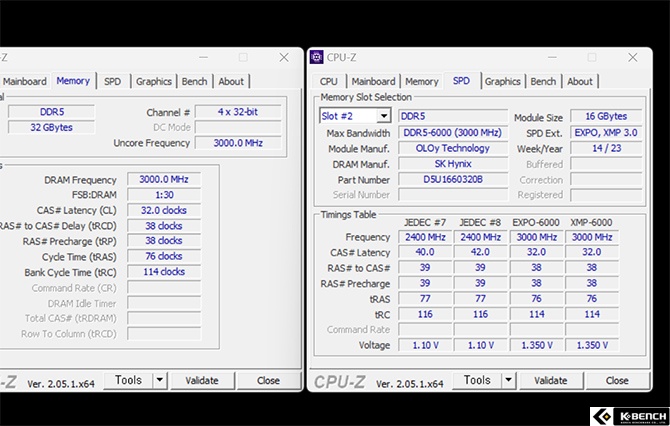The width and height of the screenshot is (670, 426).
Task: Click Tools button in right window
Action: [477, 380]
